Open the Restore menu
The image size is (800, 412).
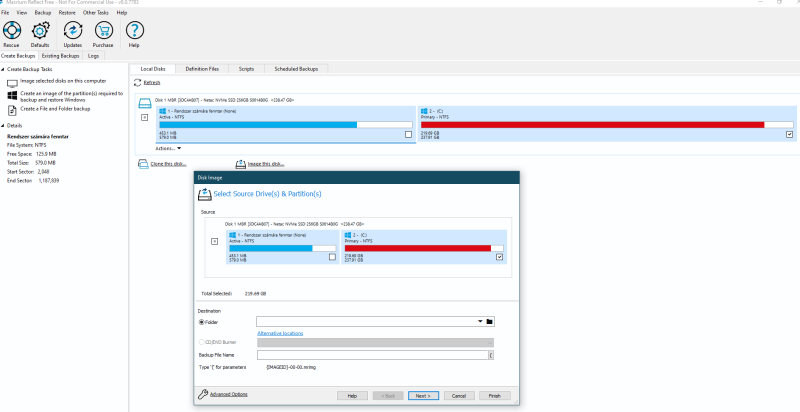67,13
